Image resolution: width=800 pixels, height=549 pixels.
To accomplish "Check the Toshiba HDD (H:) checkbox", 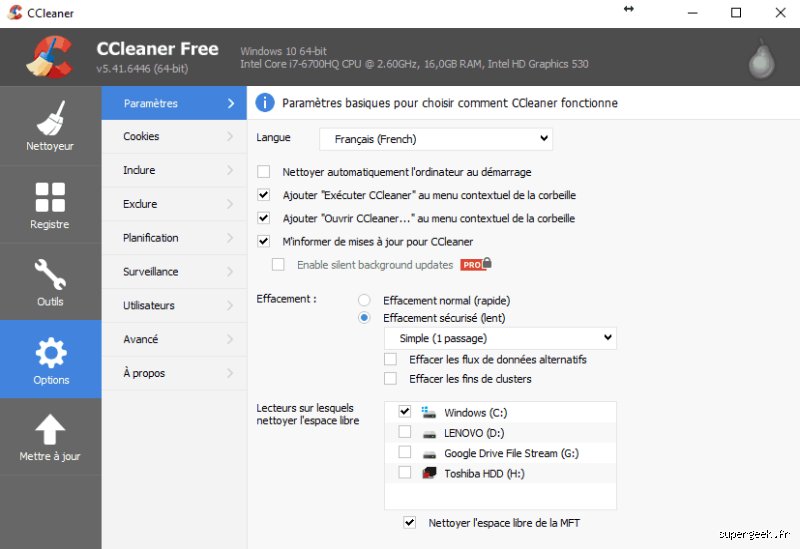I will point(405,472).
